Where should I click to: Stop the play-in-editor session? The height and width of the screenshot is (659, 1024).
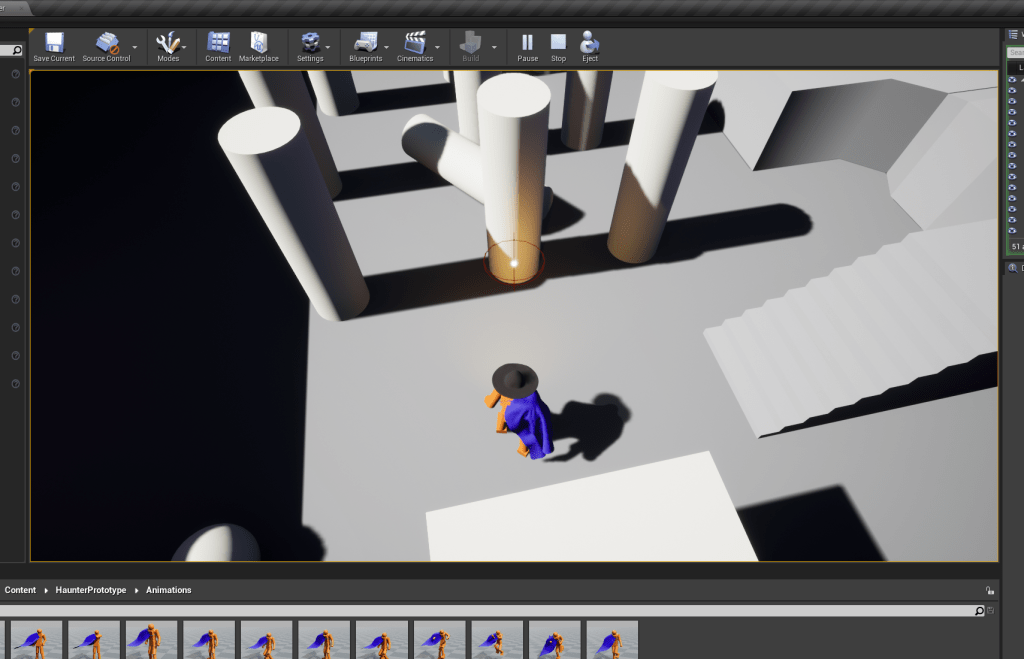click(558, 46)
